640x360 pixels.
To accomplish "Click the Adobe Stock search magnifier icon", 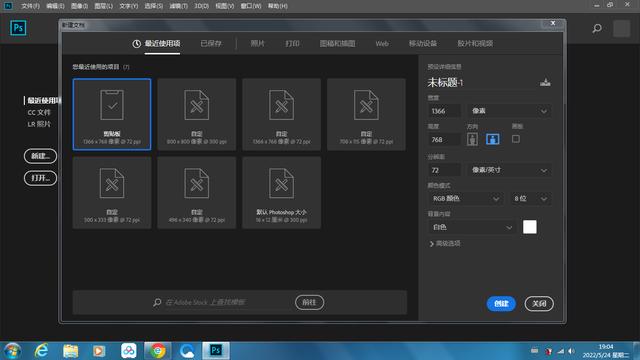I will pyautogui.click(x=157, y=302).
